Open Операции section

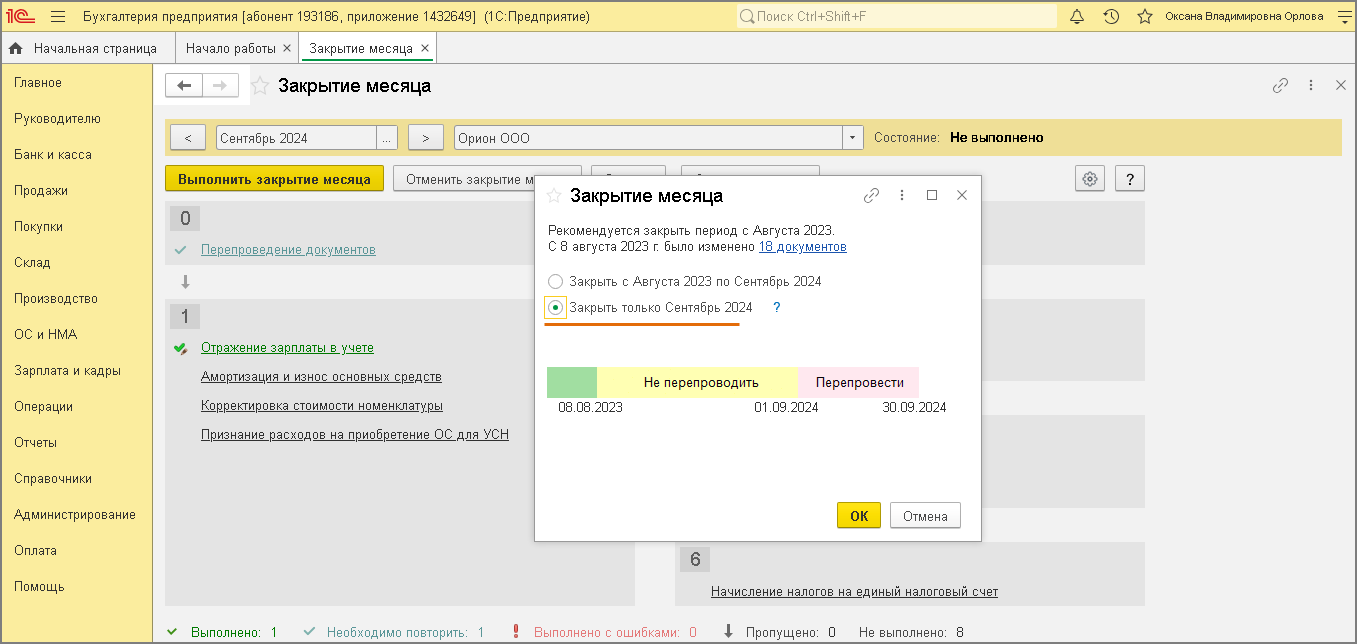click(43, 407)
